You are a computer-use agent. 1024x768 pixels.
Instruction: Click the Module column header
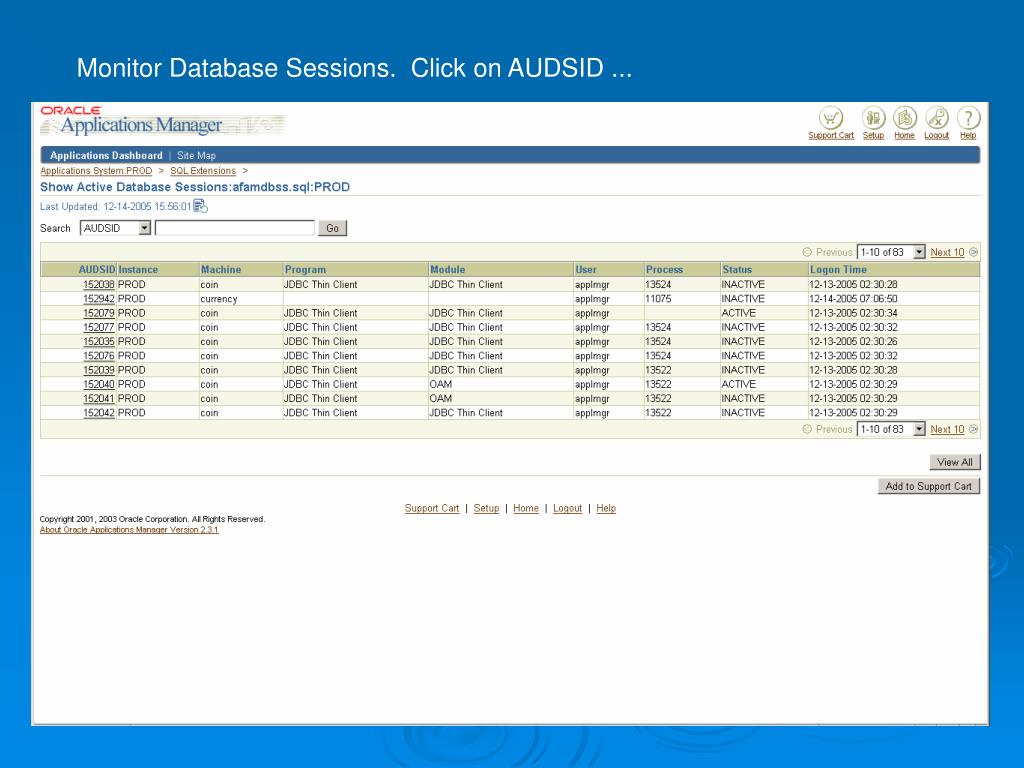point(447,270)
